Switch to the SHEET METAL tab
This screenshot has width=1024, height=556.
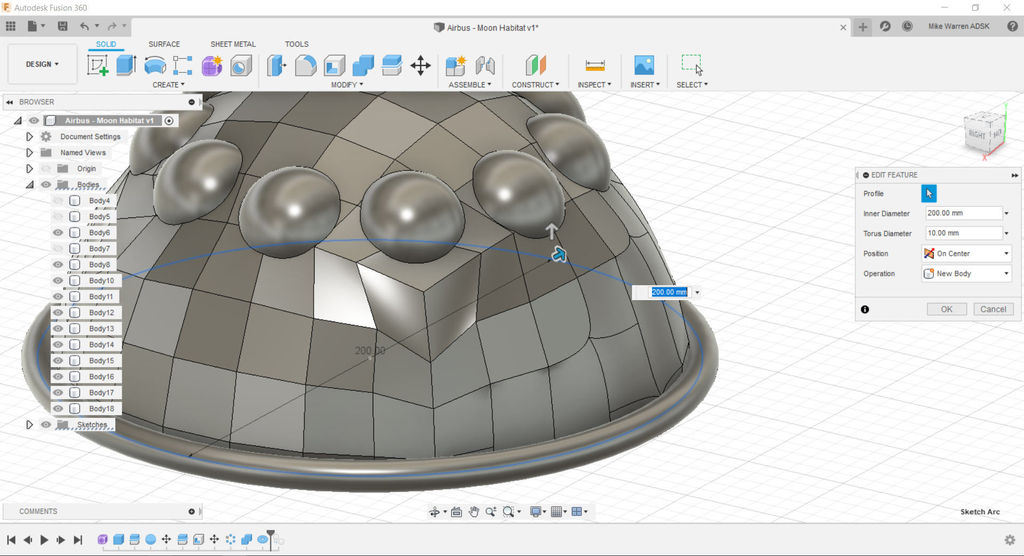pos(233,44)
